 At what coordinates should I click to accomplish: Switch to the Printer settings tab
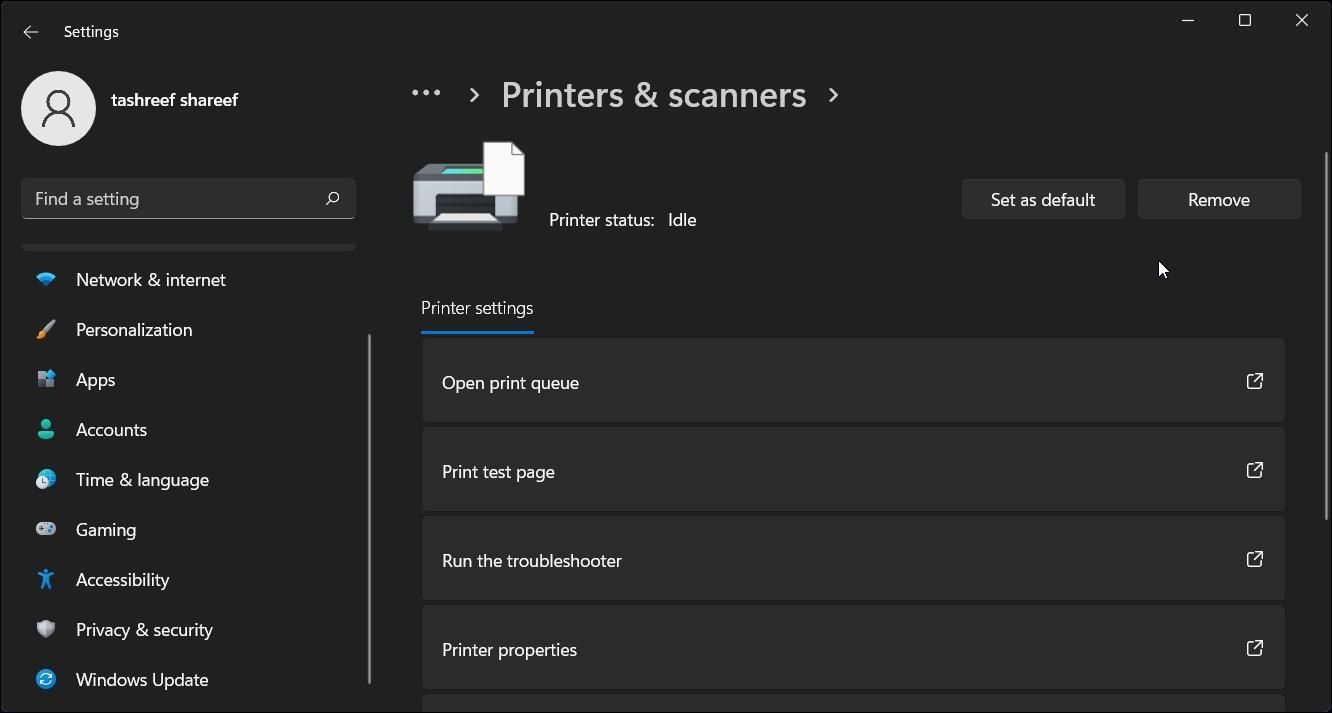coord(477,308)
